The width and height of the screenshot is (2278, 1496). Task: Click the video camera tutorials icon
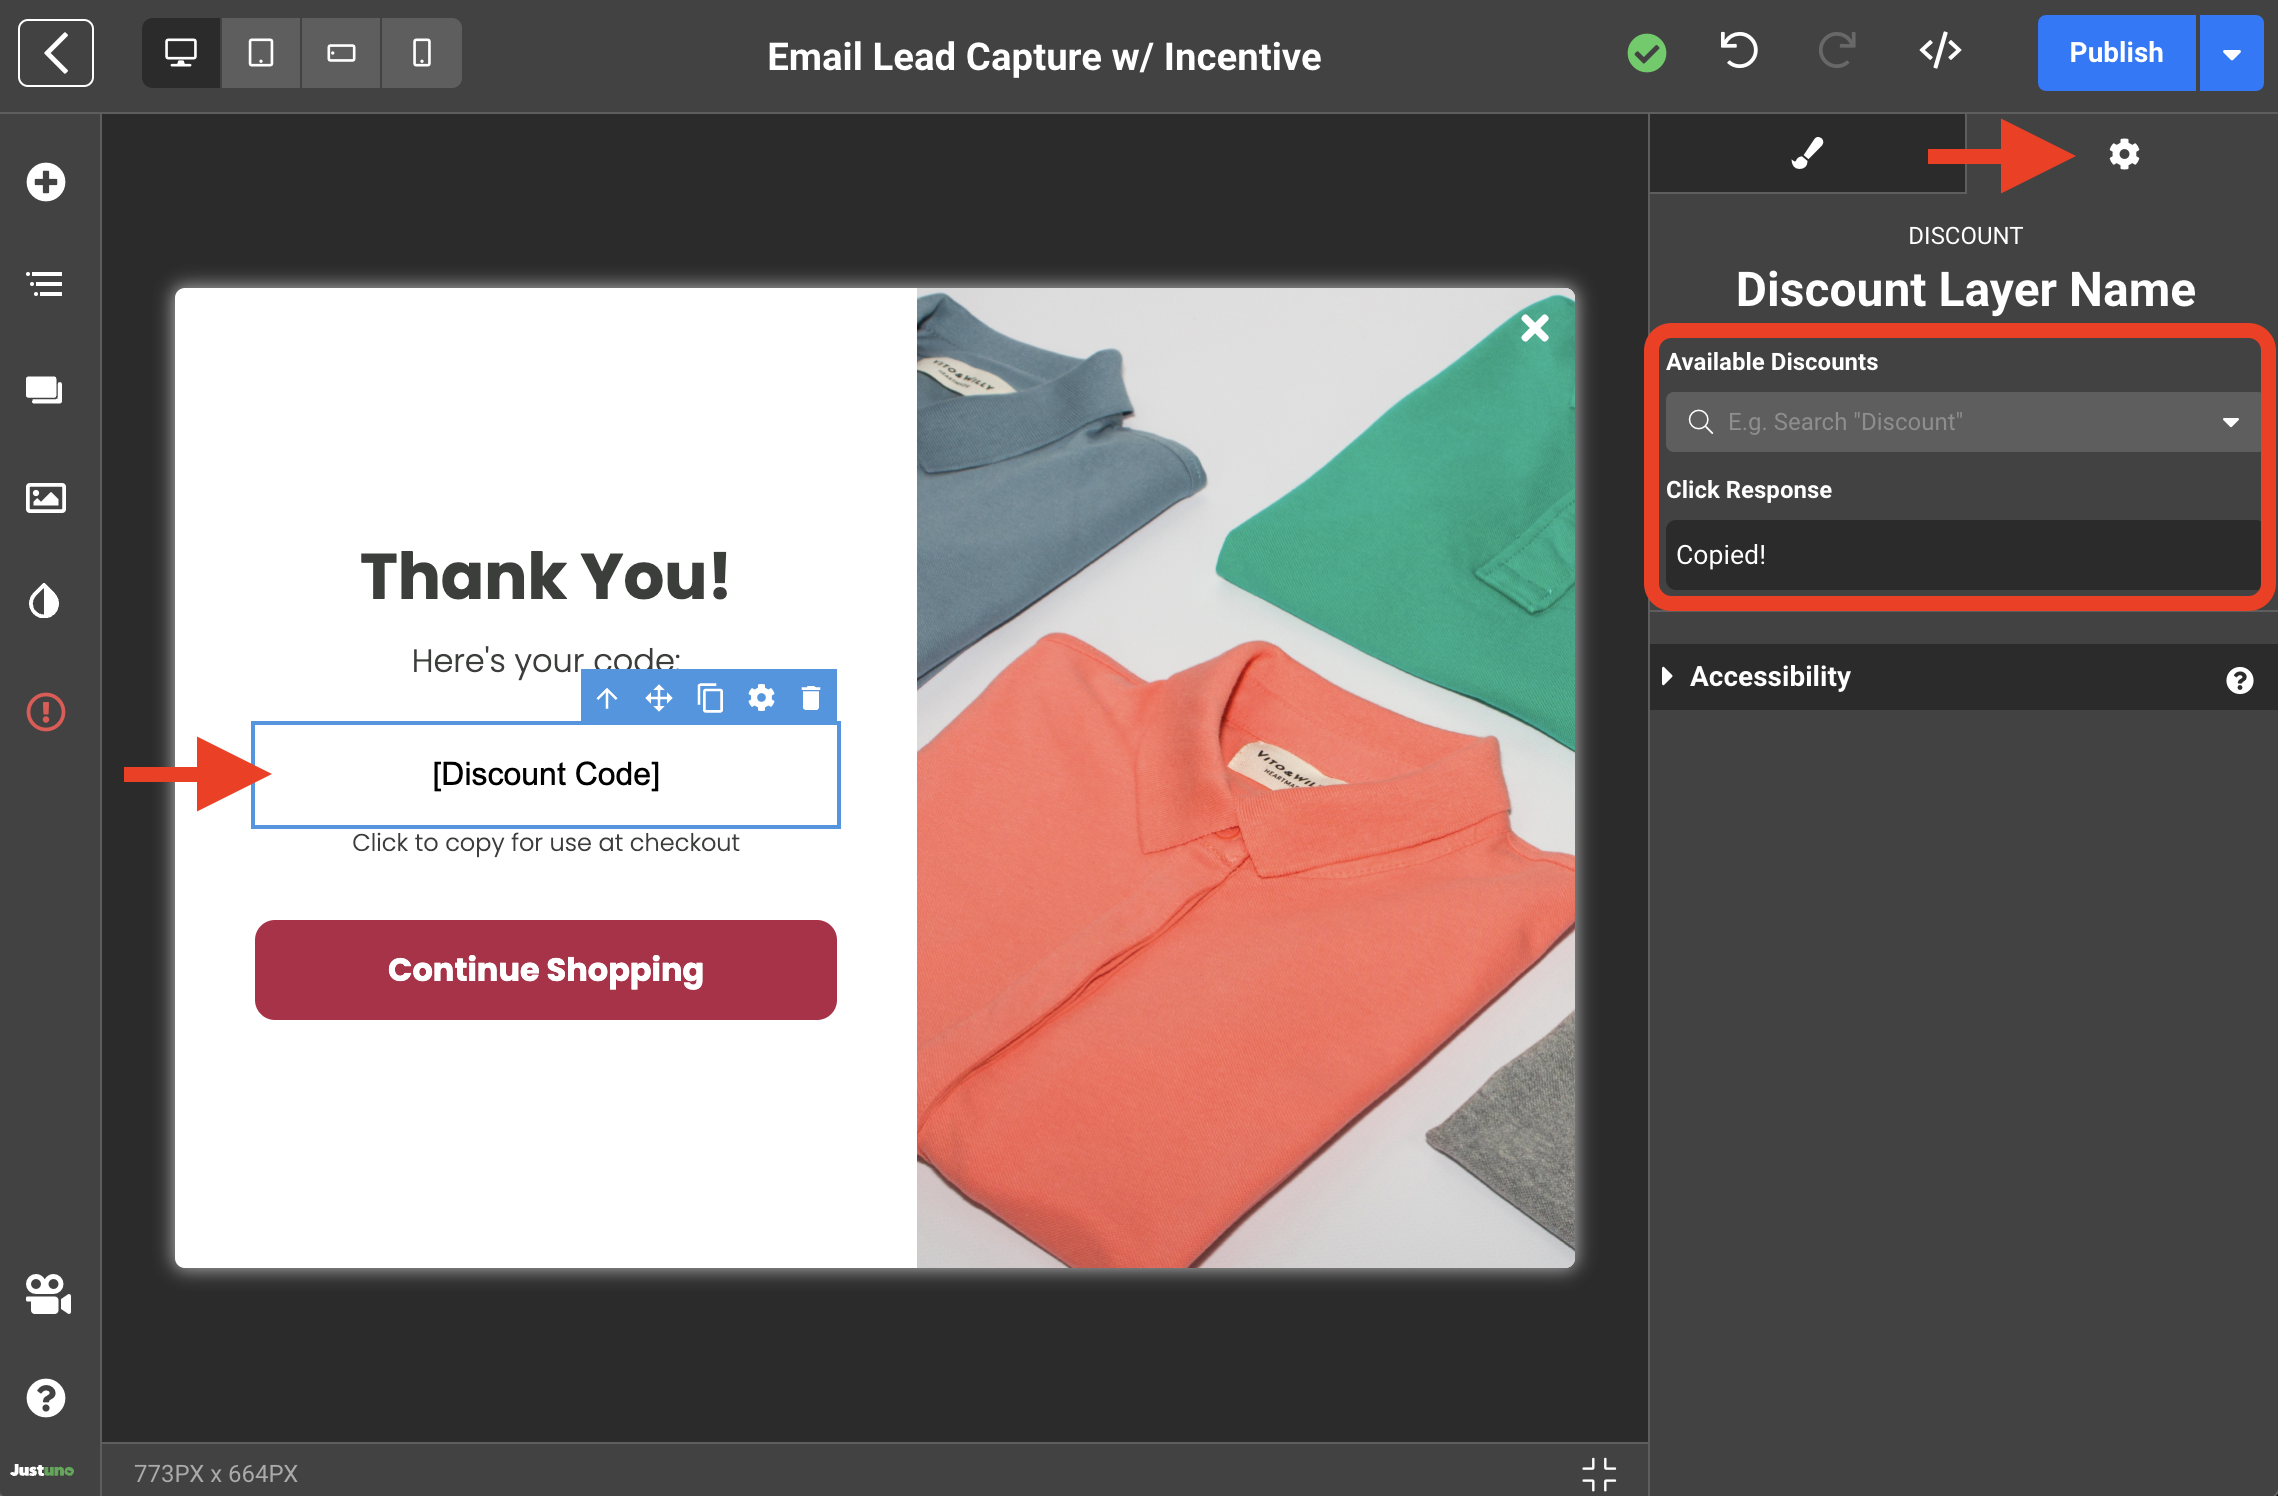[x=46, y=1295]
